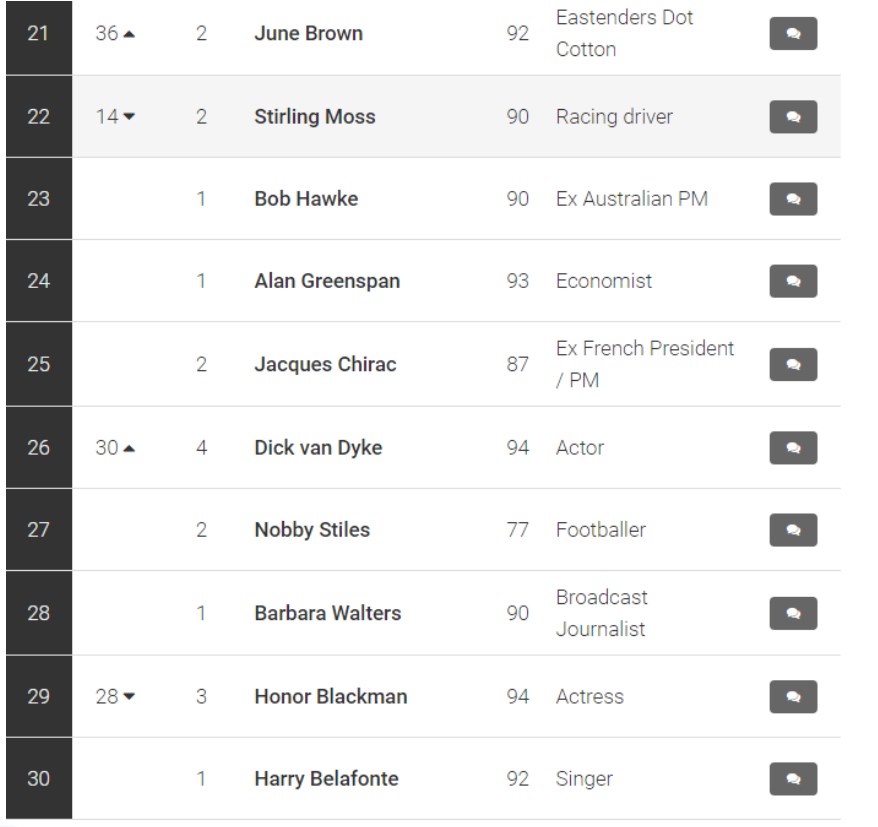Click the name Jacques Chirac
878x827 pixels.
pos(325,364)
